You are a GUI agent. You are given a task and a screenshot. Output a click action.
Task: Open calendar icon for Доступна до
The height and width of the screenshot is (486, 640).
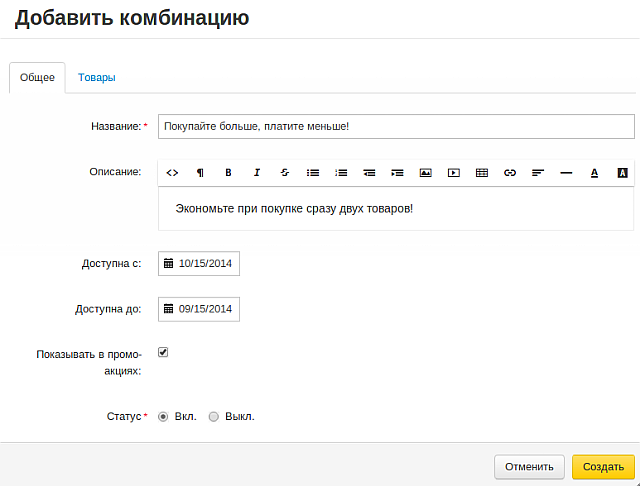[169, 309]
